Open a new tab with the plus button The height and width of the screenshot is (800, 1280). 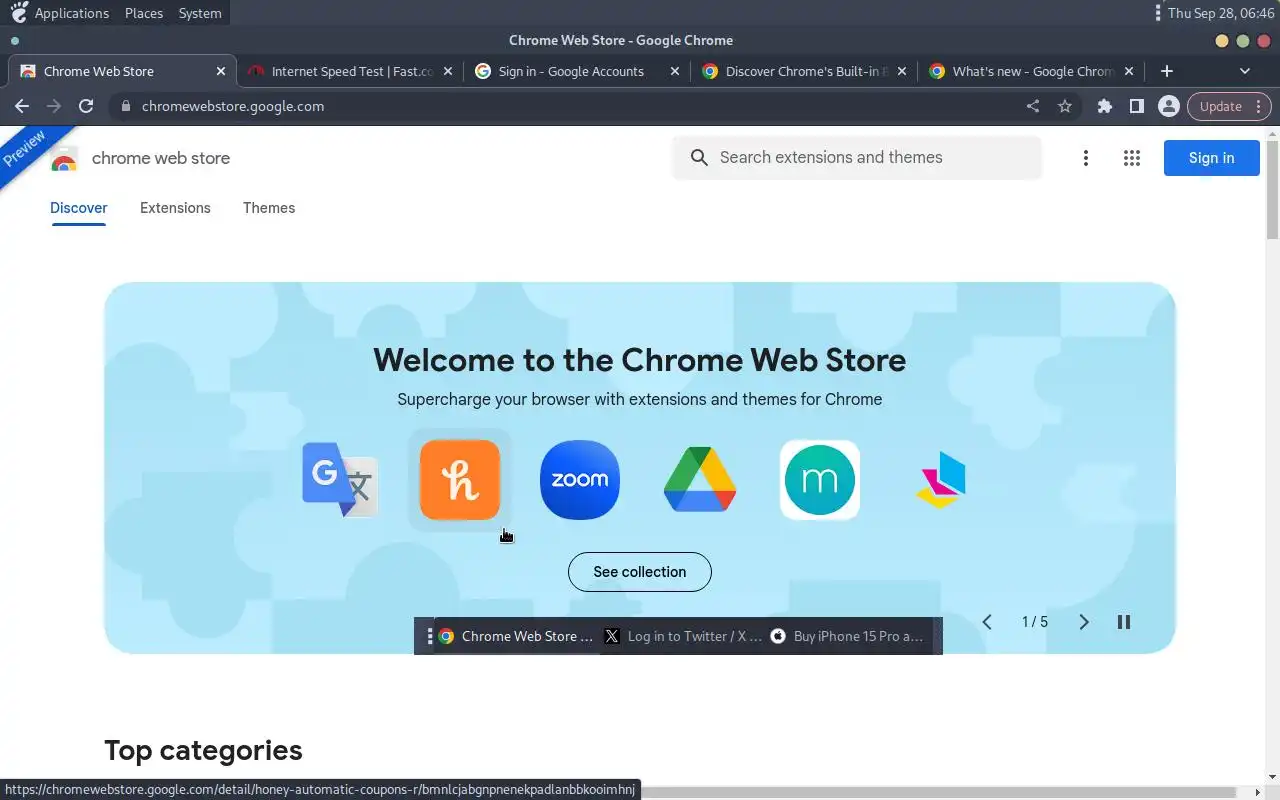pos(1167,71)
